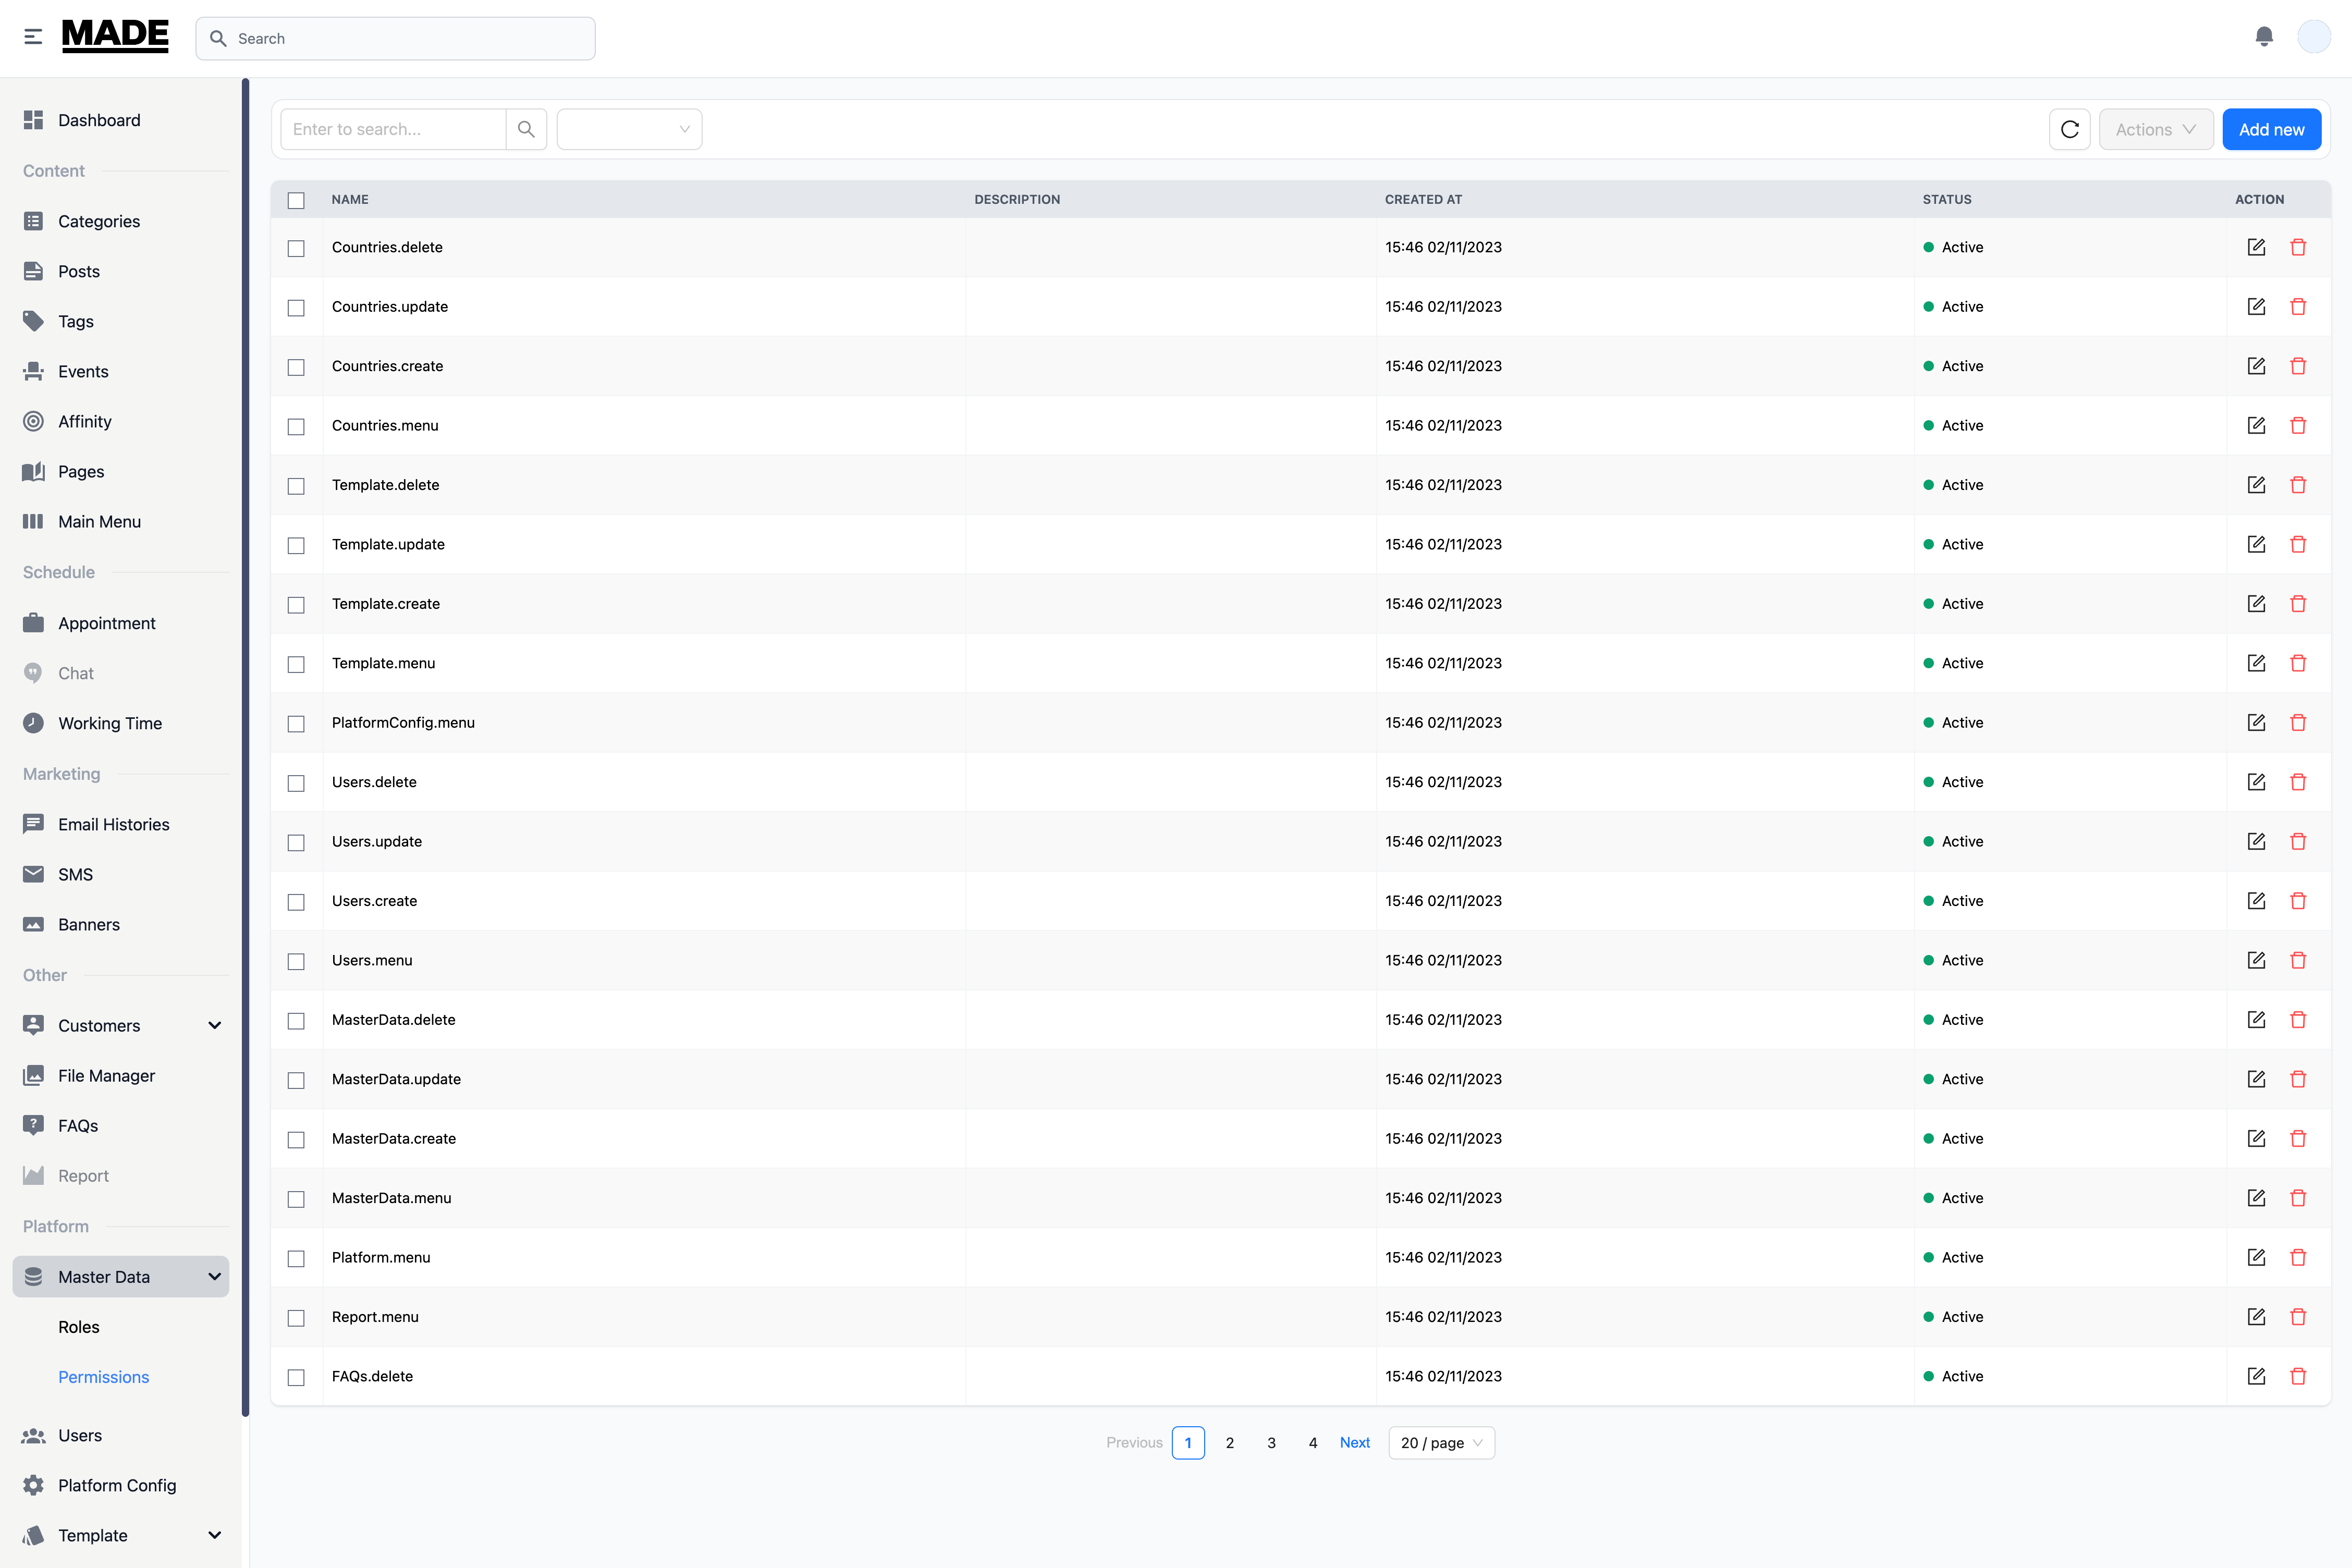Check the Platform.menu row checkbox
Screen dimensions: 2352x1568
click(296, 1258)
